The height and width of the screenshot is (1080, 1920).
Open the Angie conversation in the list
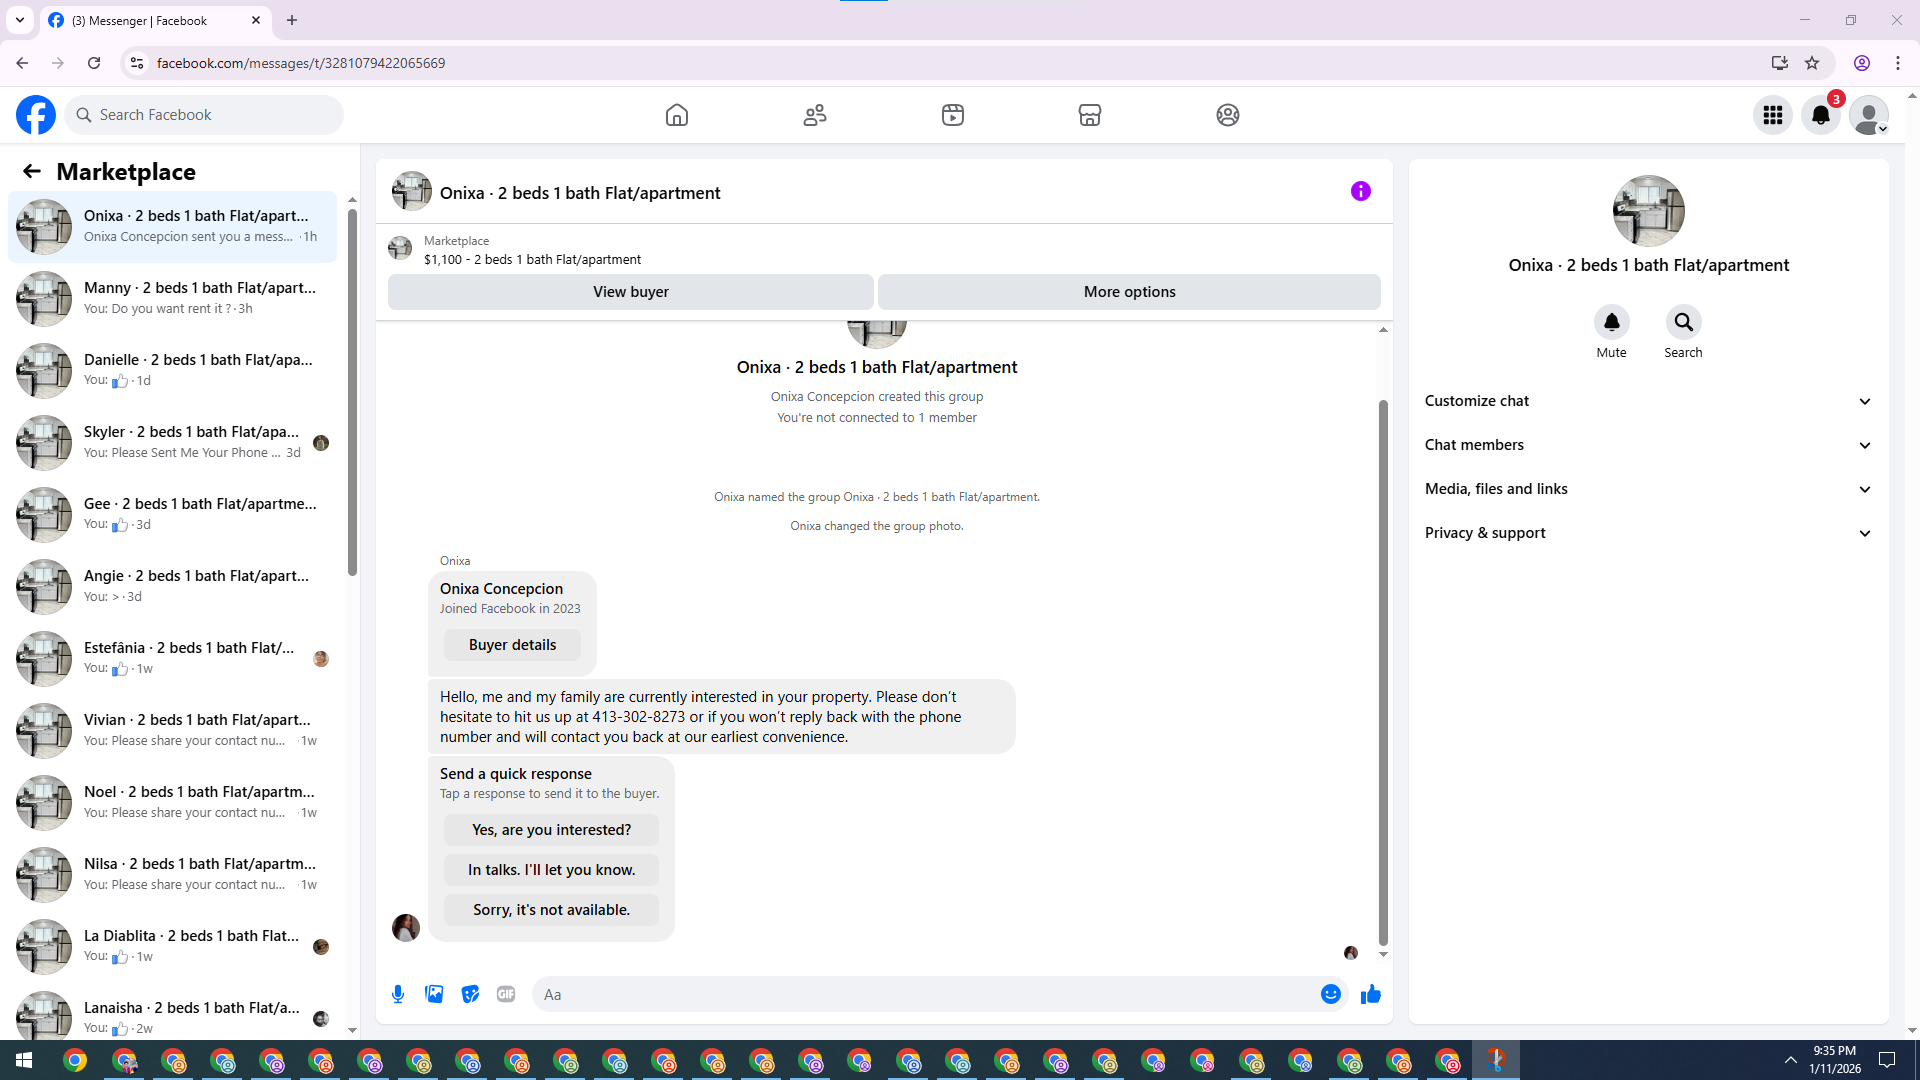coord(172,586)
